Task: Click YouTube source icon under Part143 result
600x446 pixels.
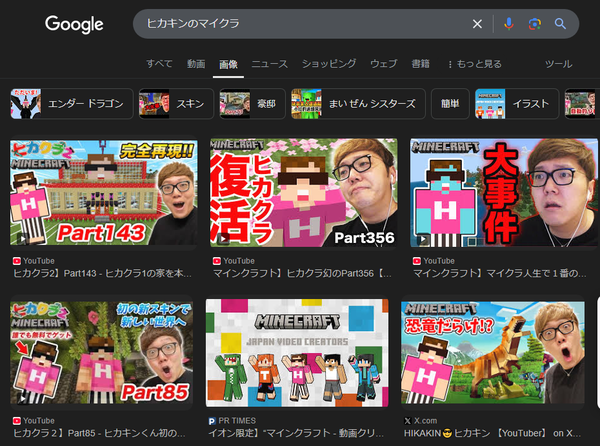Action: coord(16,261)
